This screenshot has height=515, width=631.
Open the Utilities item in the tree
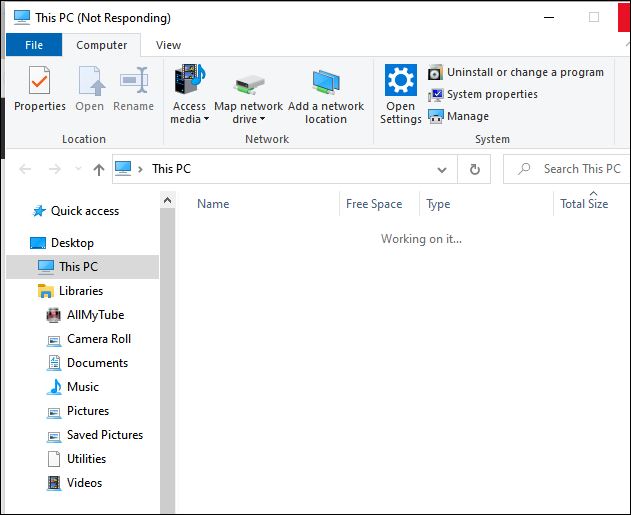click(x=76, y=459)
